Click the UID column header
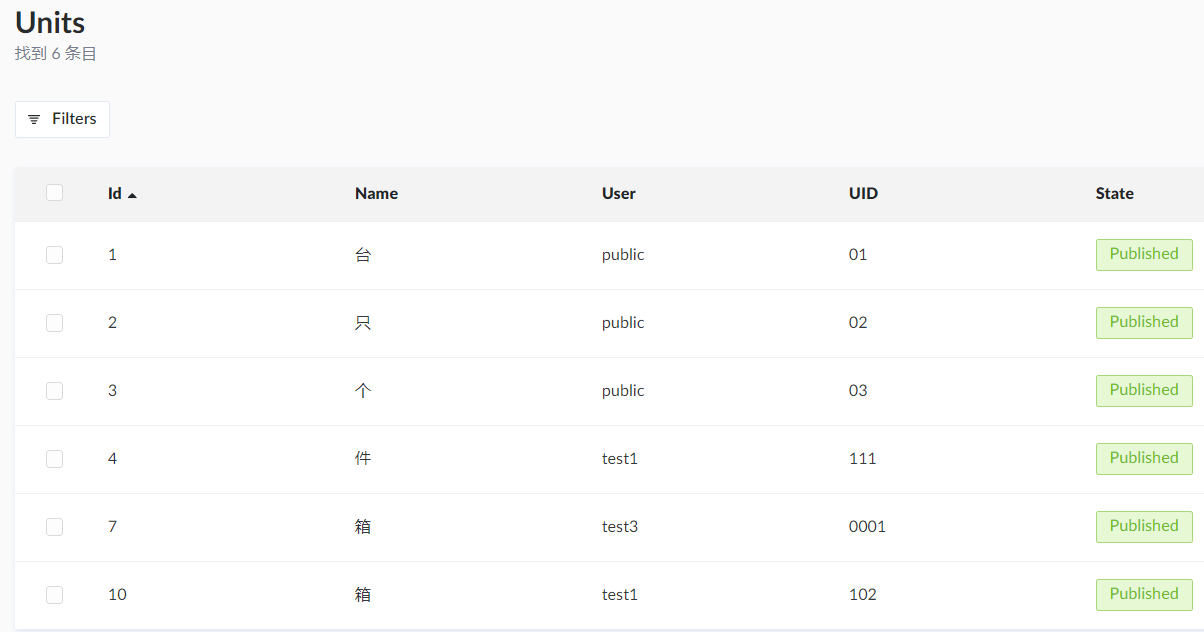The image size is (1204, 632). (862, 193)
